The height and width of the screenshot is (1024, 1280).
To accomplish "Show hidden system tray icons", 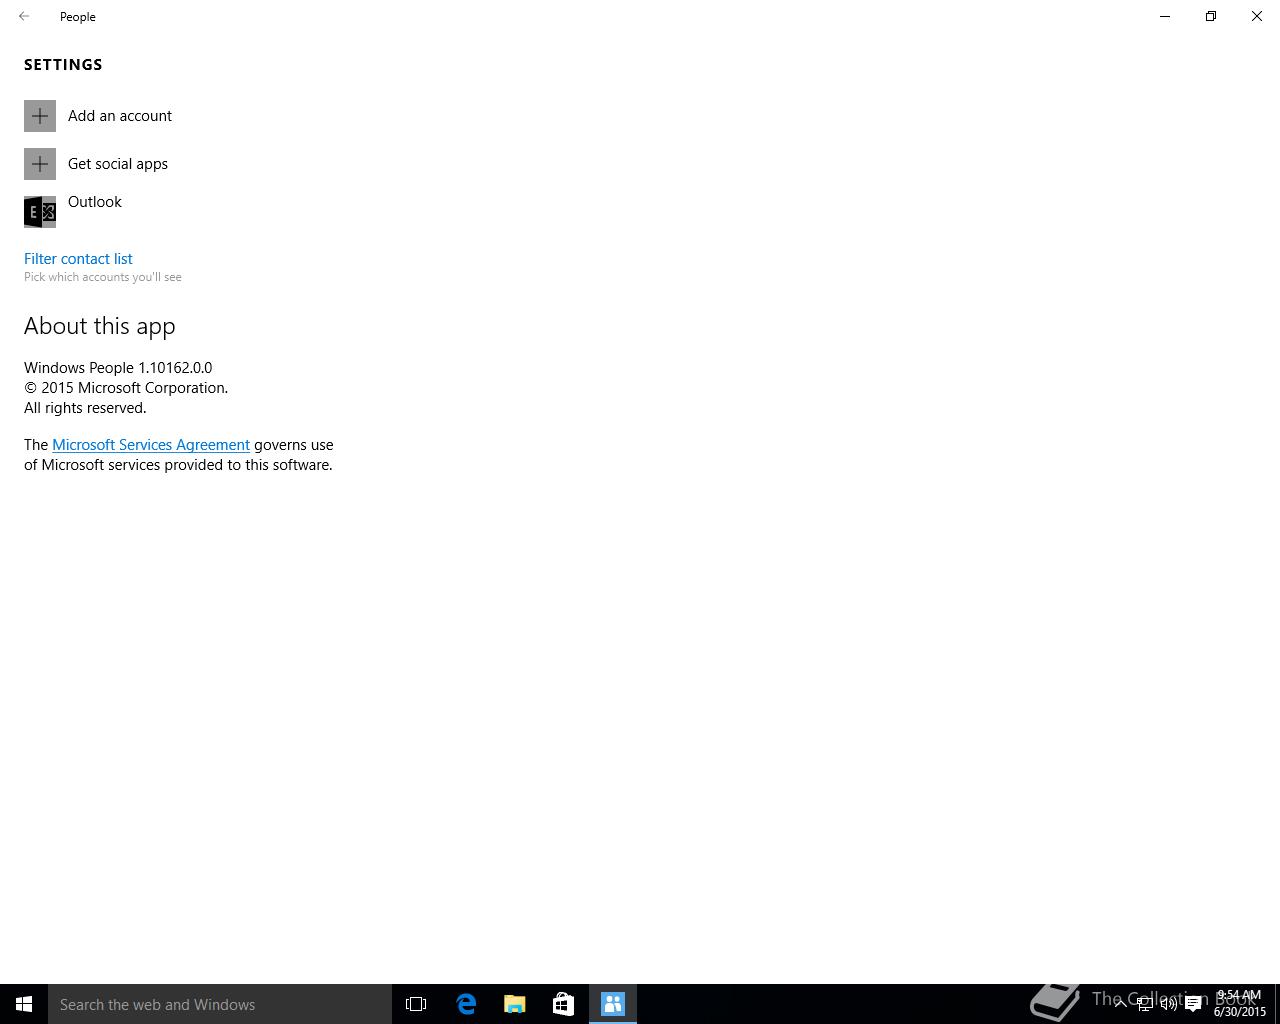I will click(1120, 1003).
